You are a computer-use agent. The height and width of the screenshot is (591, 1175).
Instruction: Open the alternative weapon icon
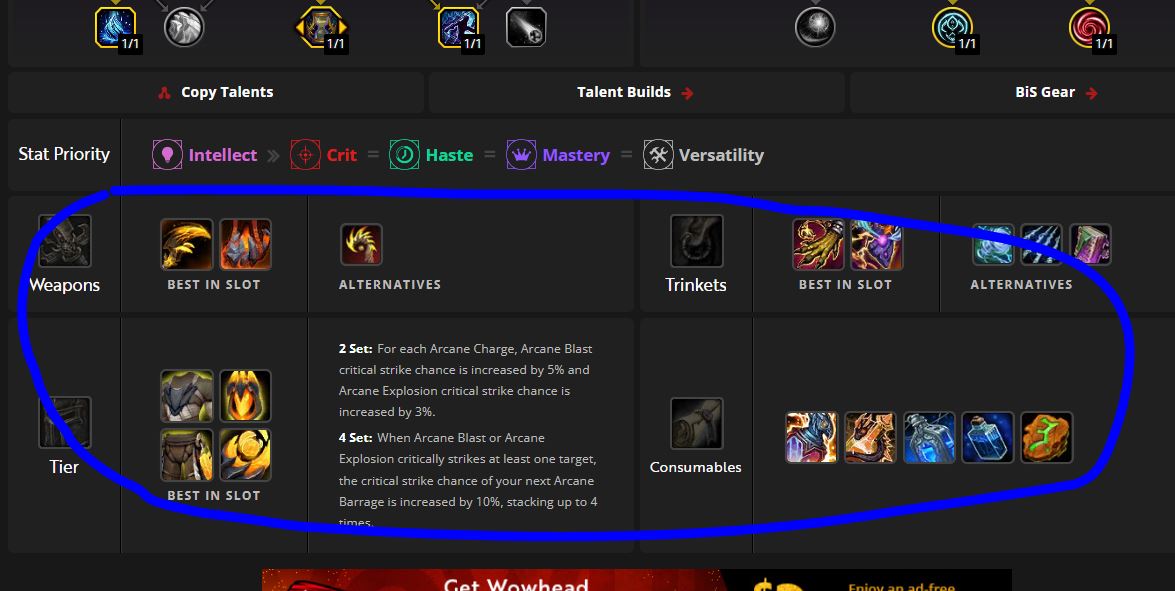(x=361, y=244)
